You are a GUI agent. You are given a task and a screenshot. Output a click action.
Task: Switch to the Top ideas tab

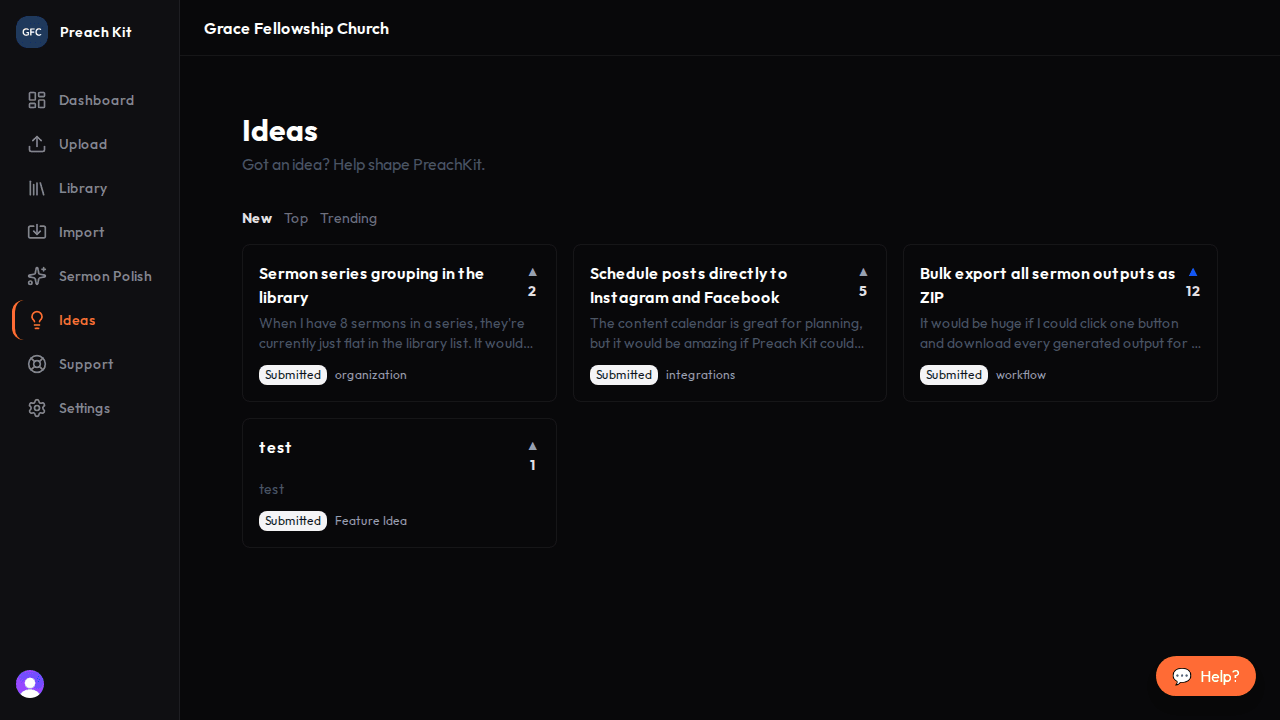(296, 218)
